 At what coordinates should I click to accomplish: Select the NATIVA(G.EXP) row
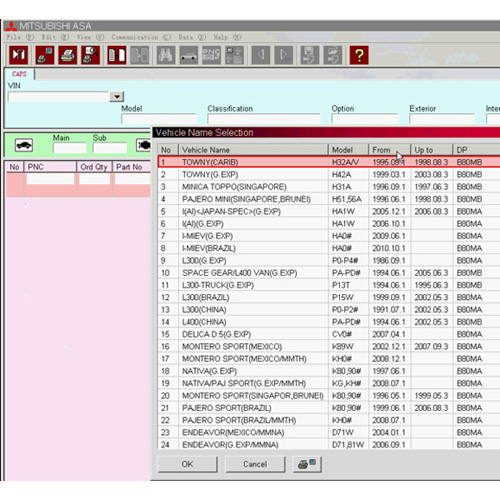pyautogui.click(x=329, y=371)
